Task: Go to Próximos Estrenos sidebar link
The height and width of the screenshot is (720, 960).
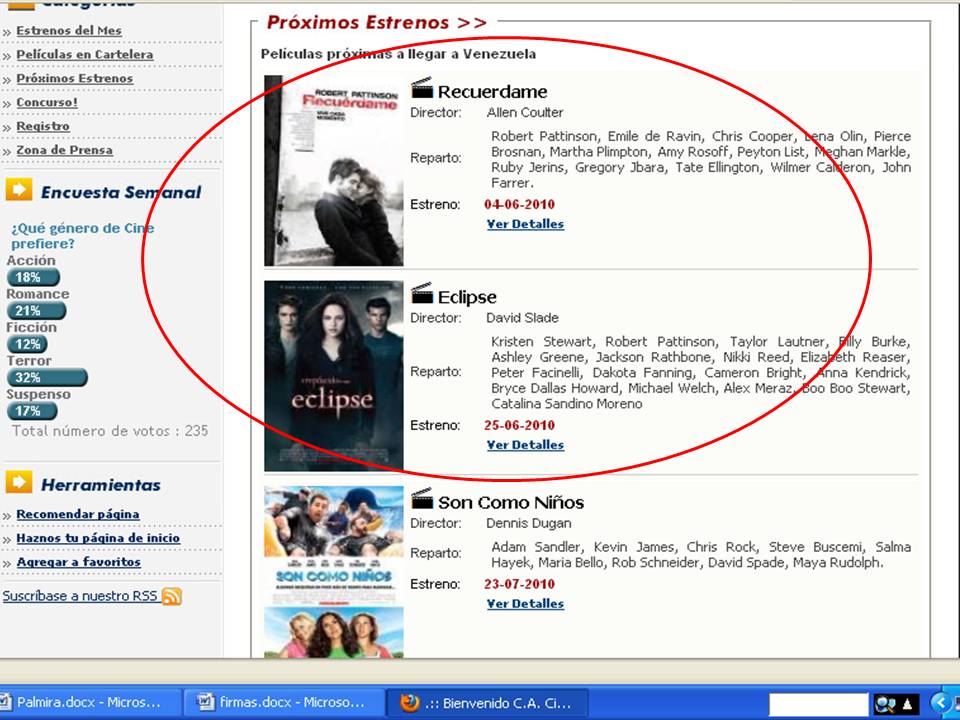Action: pos(74,78)
